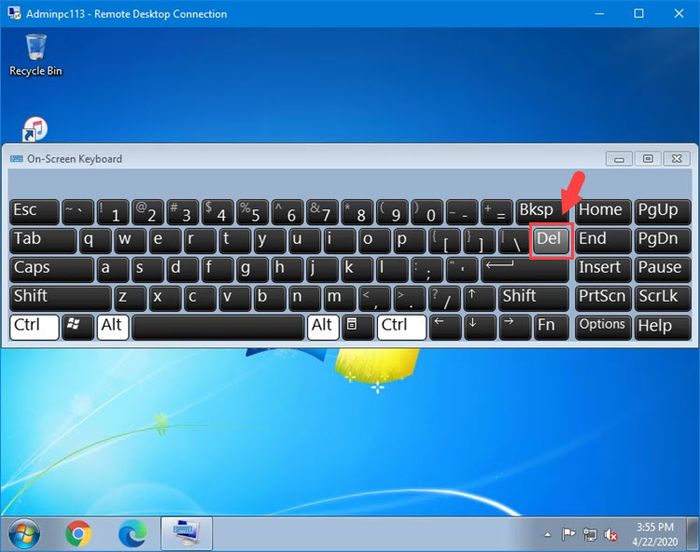This screenshot has height=552, width=700.
Task: Toggle the ScrLk key
Action: pyautogui.click(x=662, y=298)
